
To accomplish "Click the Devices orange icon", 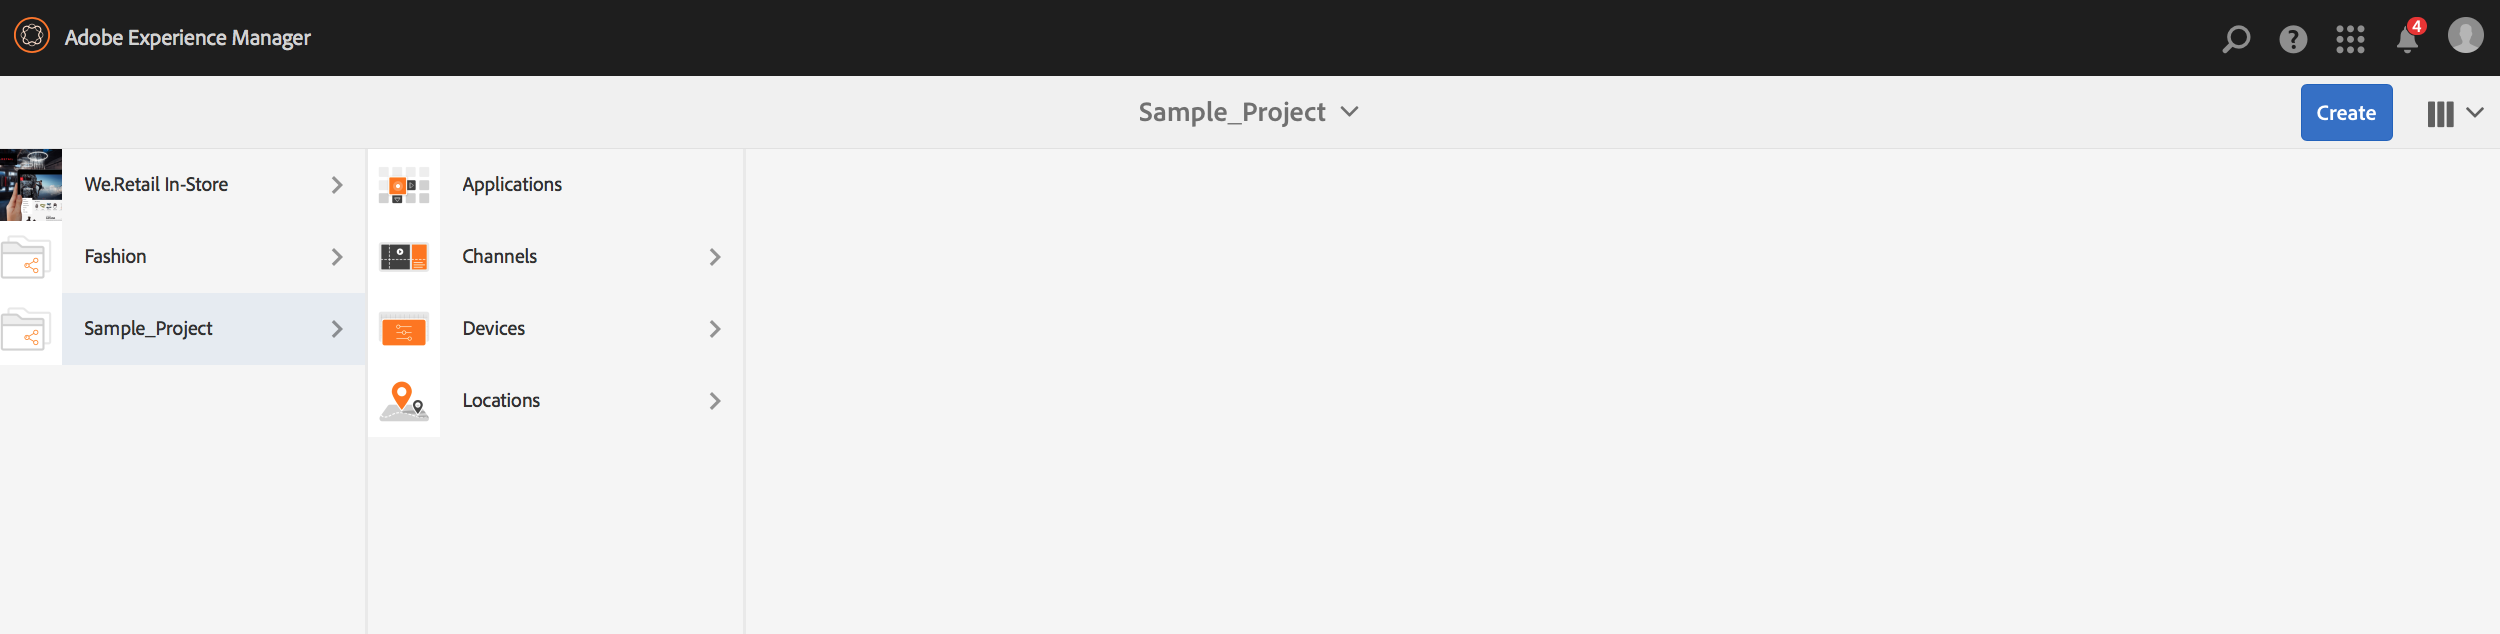I will click(404, 329).
